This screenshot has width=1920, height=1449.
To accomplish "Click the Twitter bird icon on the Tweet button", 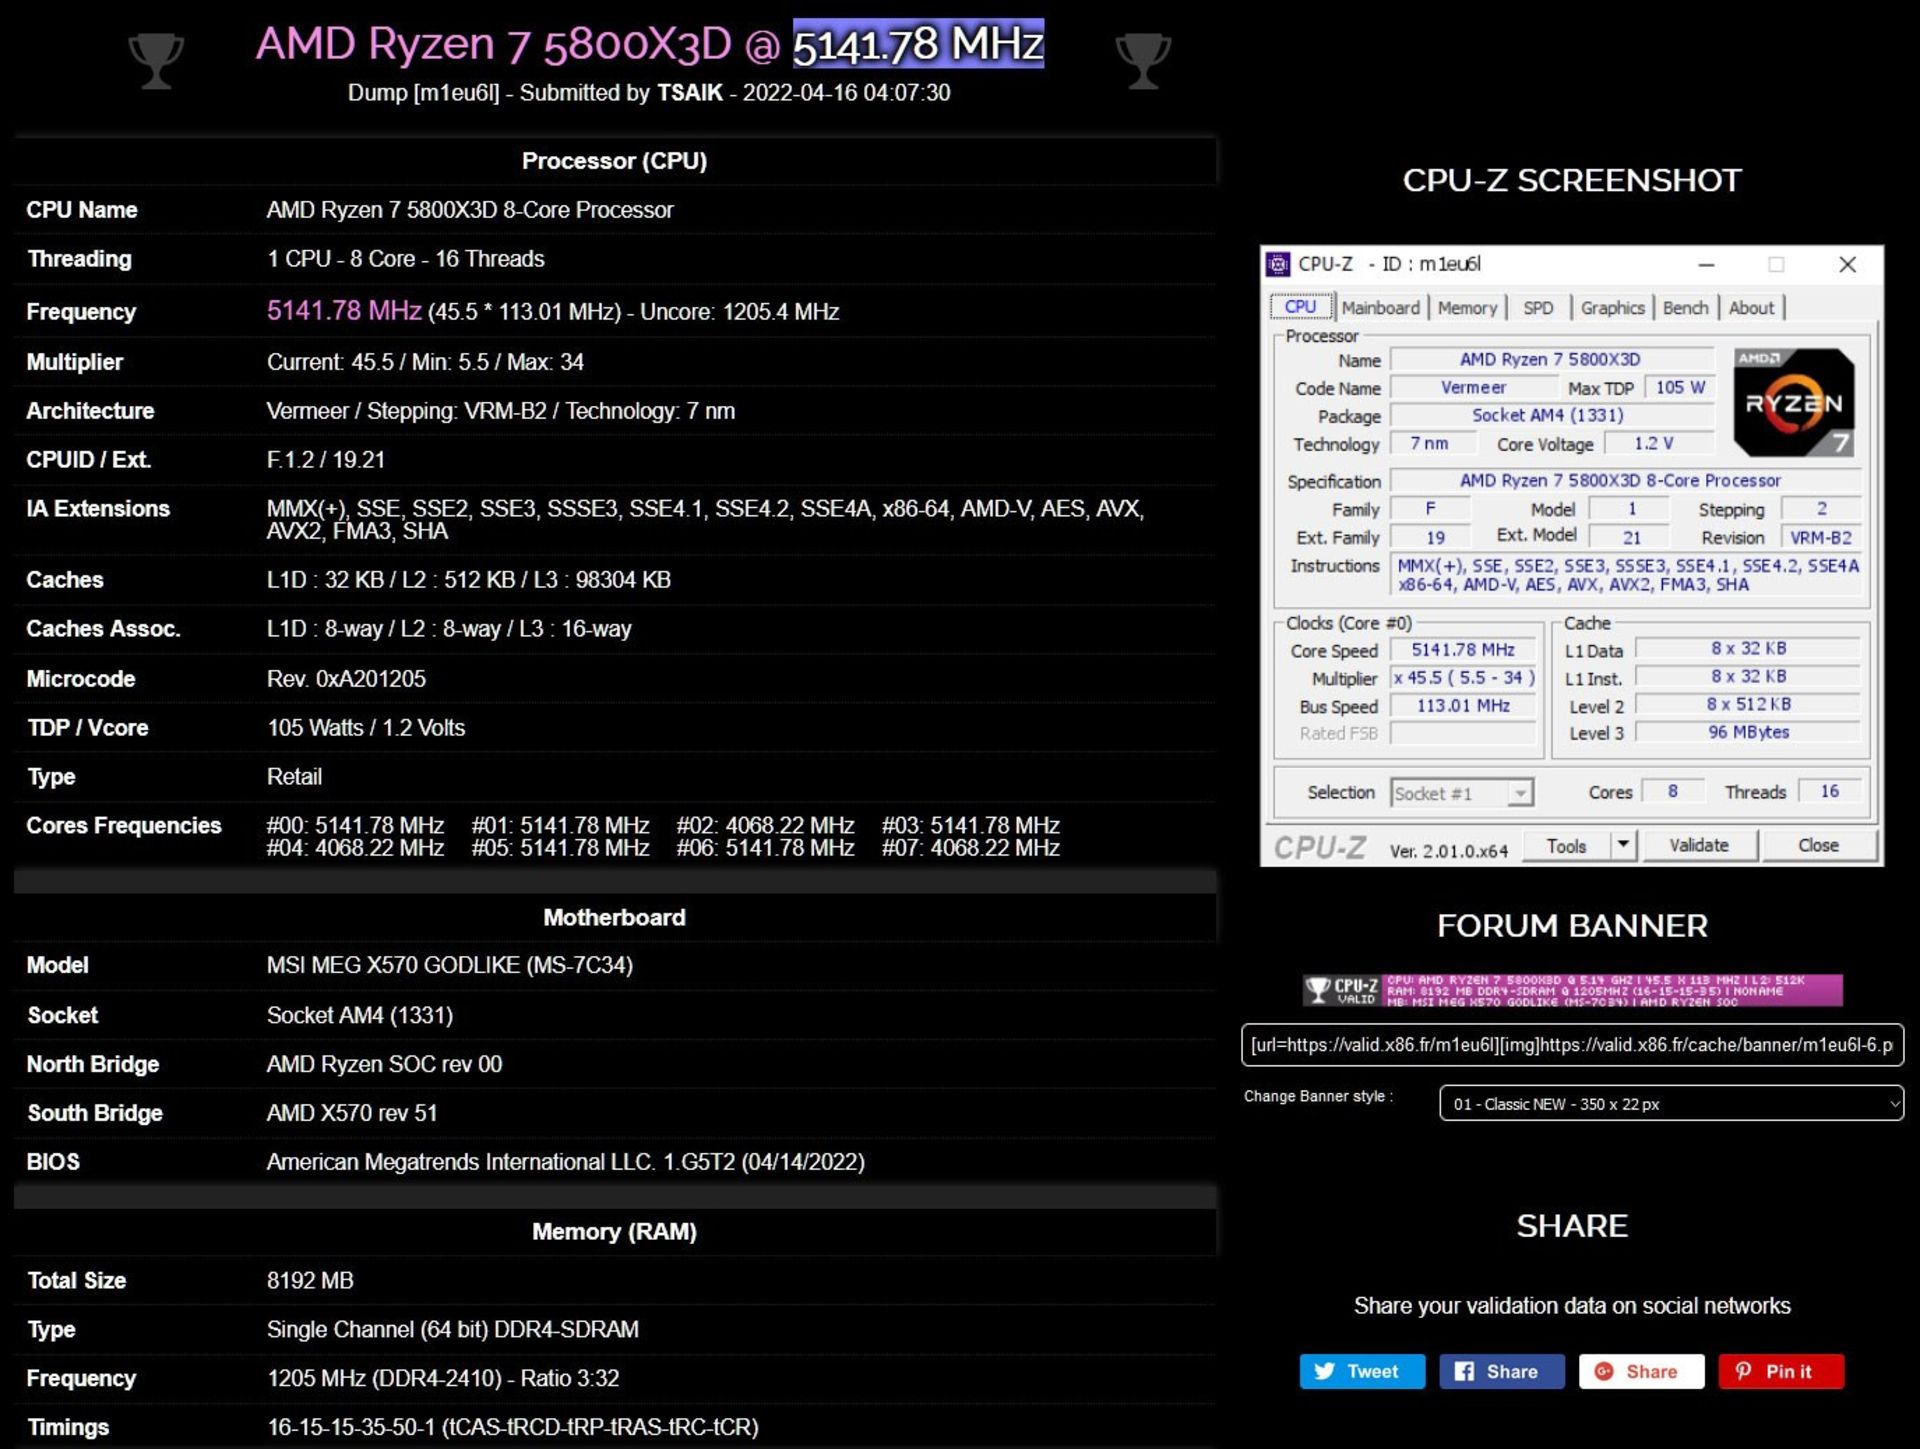I will [x=1325, y=1371].
